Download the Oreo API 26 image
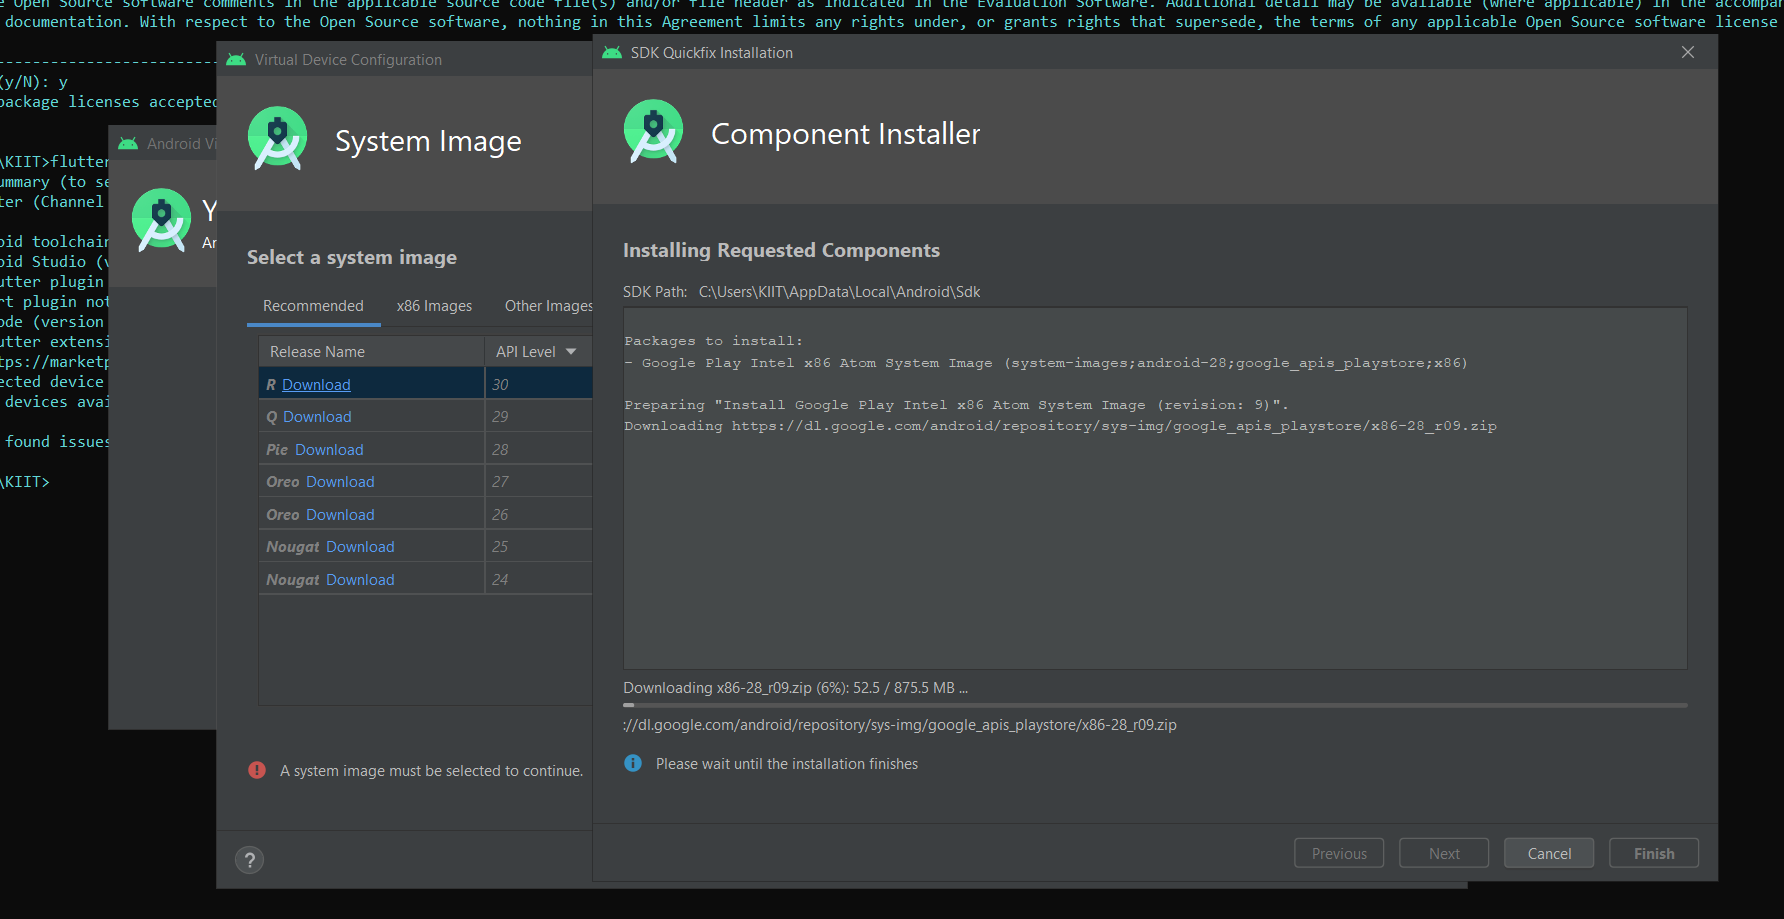The width and height of the screenshot is (1784, 919). [x=340, y=515]
